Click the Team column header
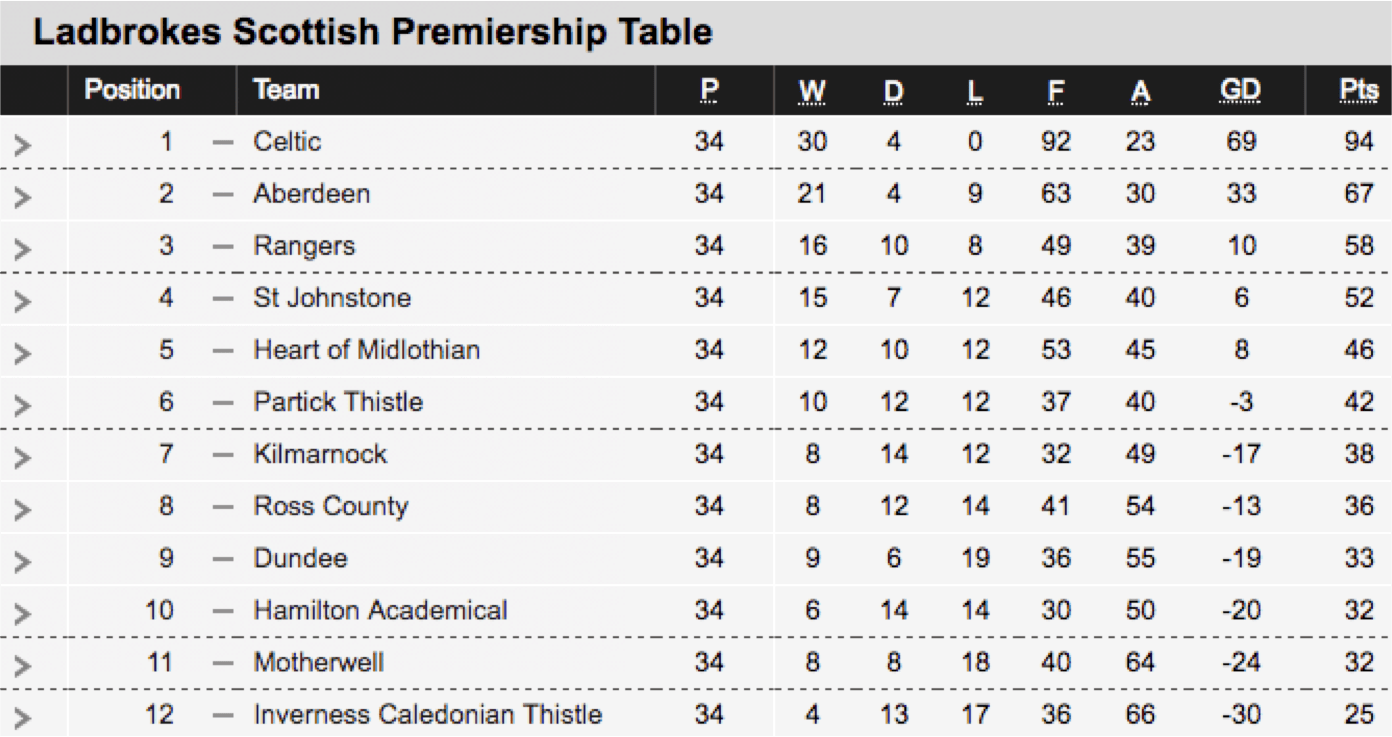The height and width of the screenshot is (737, 1392). (x=286, y=90)
